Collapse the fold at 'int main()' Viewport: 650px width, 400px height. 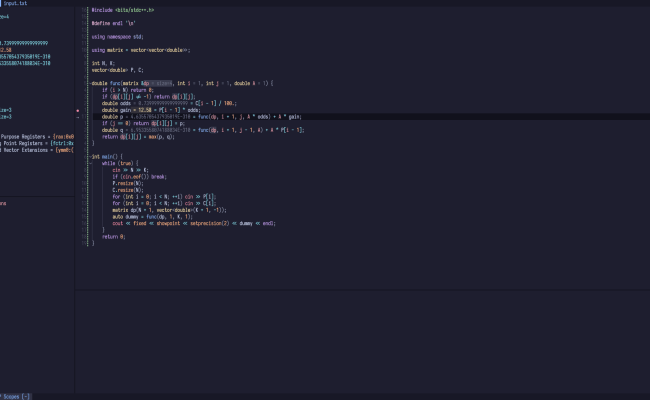click(90, 157)
